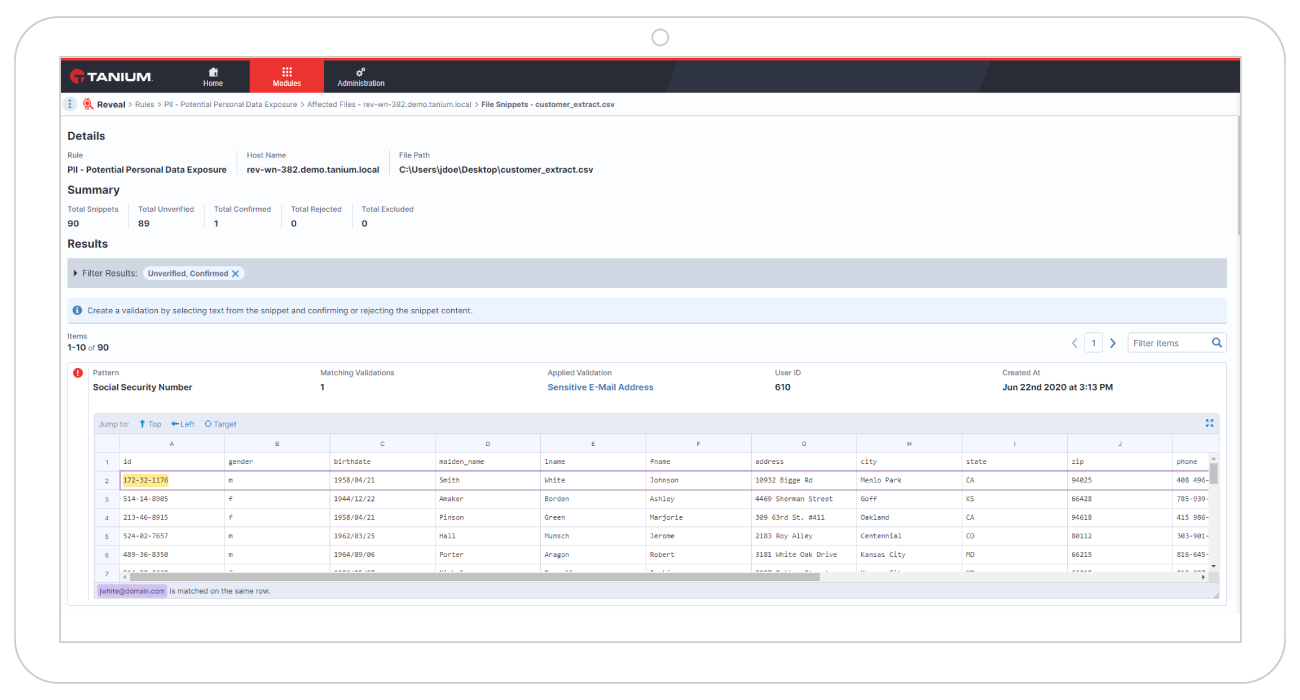Viewport: 1300px width, 700px height.
Task: Open the Home section
Action: [213, 77]
